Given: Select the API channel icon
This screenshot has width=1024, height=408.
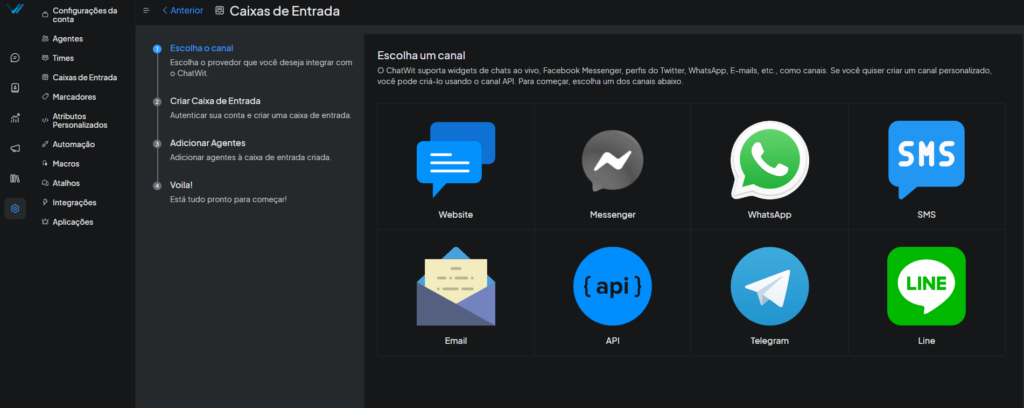Looking at the screenshot, I should (612, 287).
